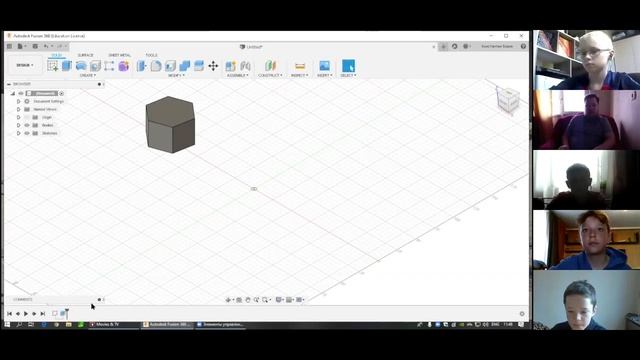This screenshot has width=640, height=360.
Task: Activate the blue Select tool
Action: click(x=348, y=66)
